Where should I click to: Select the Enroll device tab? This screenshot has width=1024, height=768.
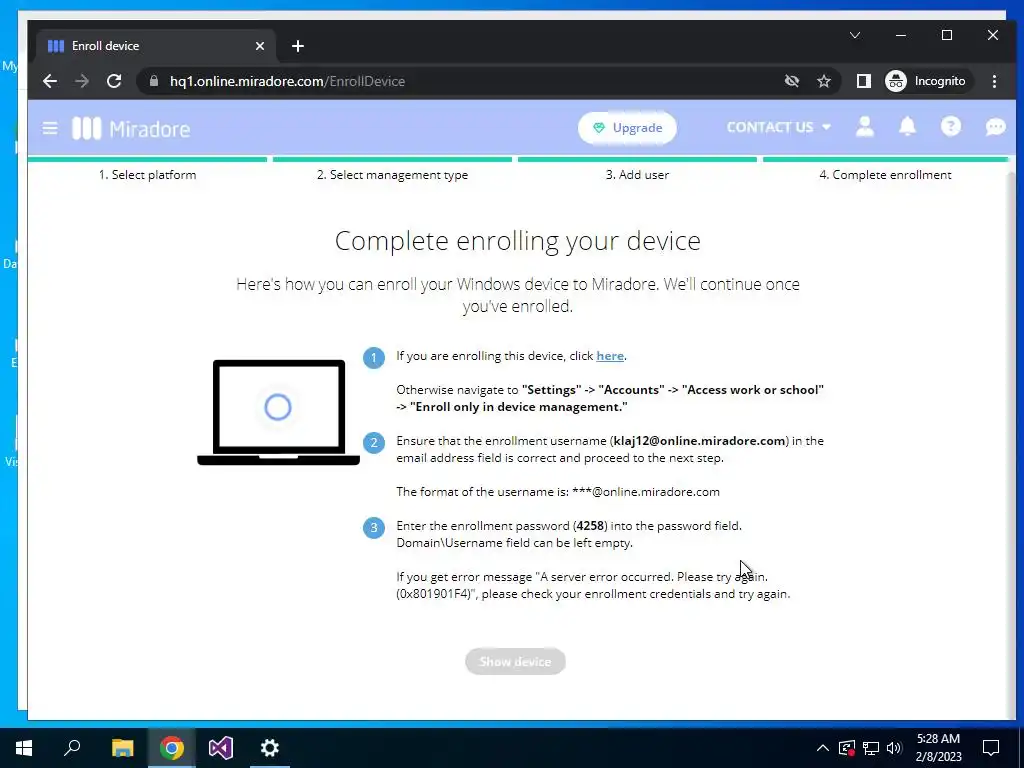coord(153,46)
